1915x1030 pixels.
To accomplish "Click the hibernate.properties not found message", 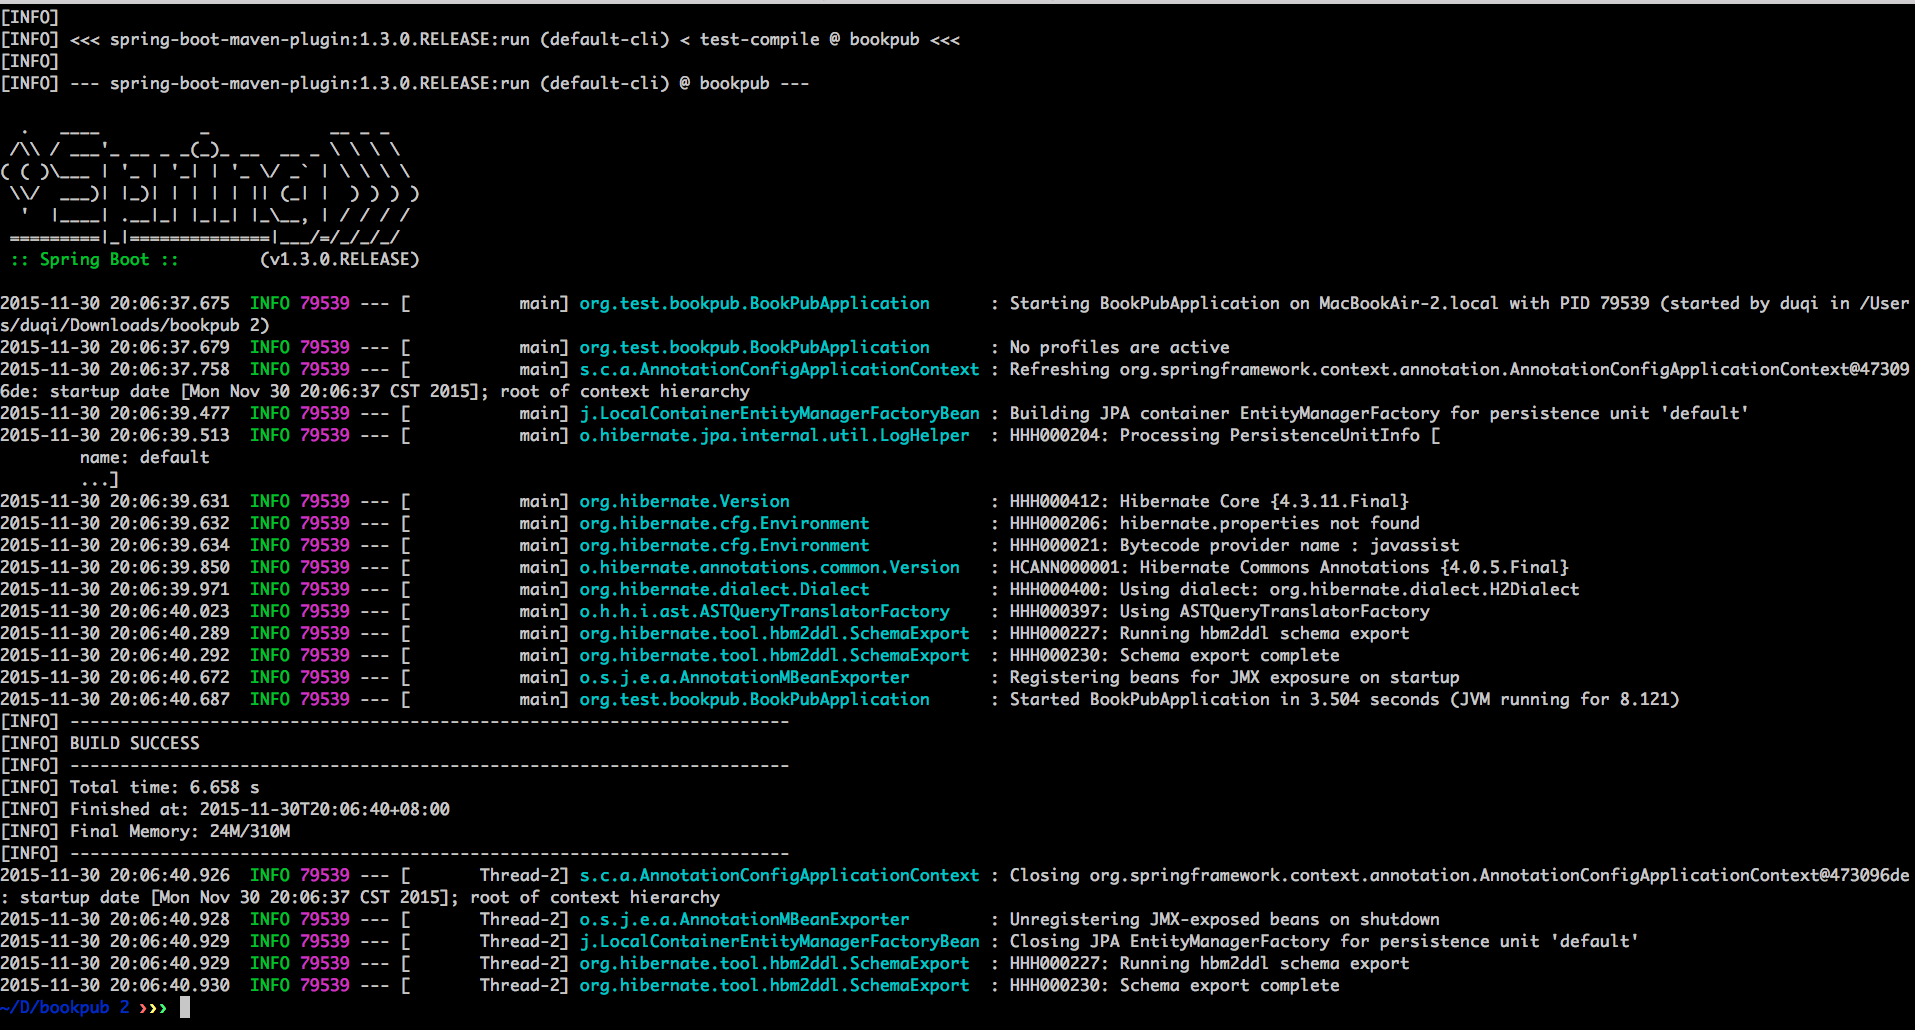I will 1269,523.
